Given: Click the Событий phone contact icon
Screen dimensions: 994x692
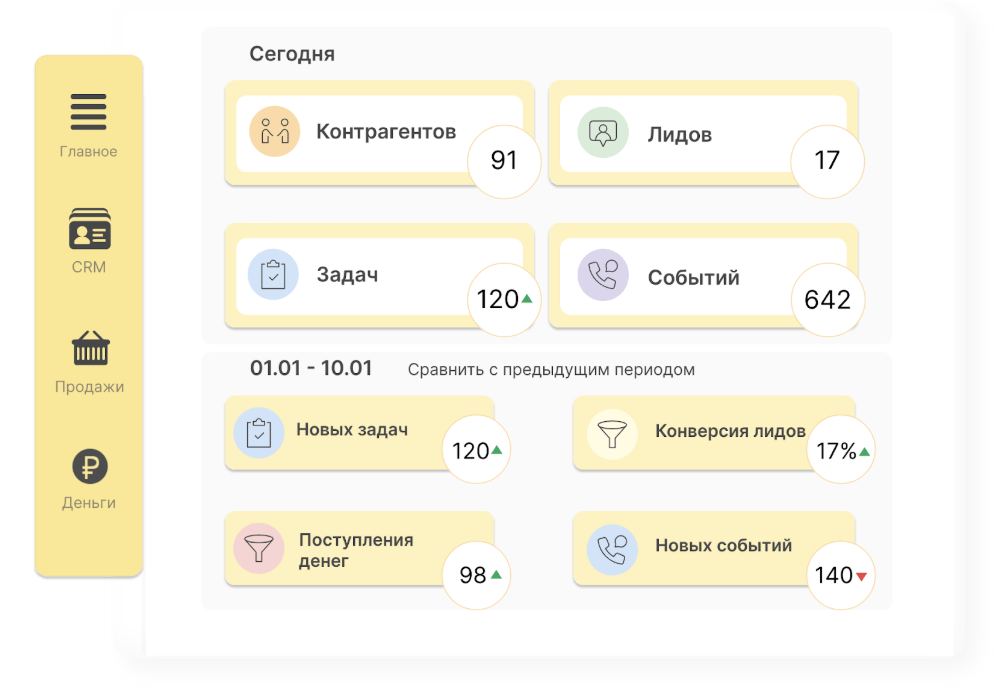Looking at the screenshot, I should click(x=603, y=275).
